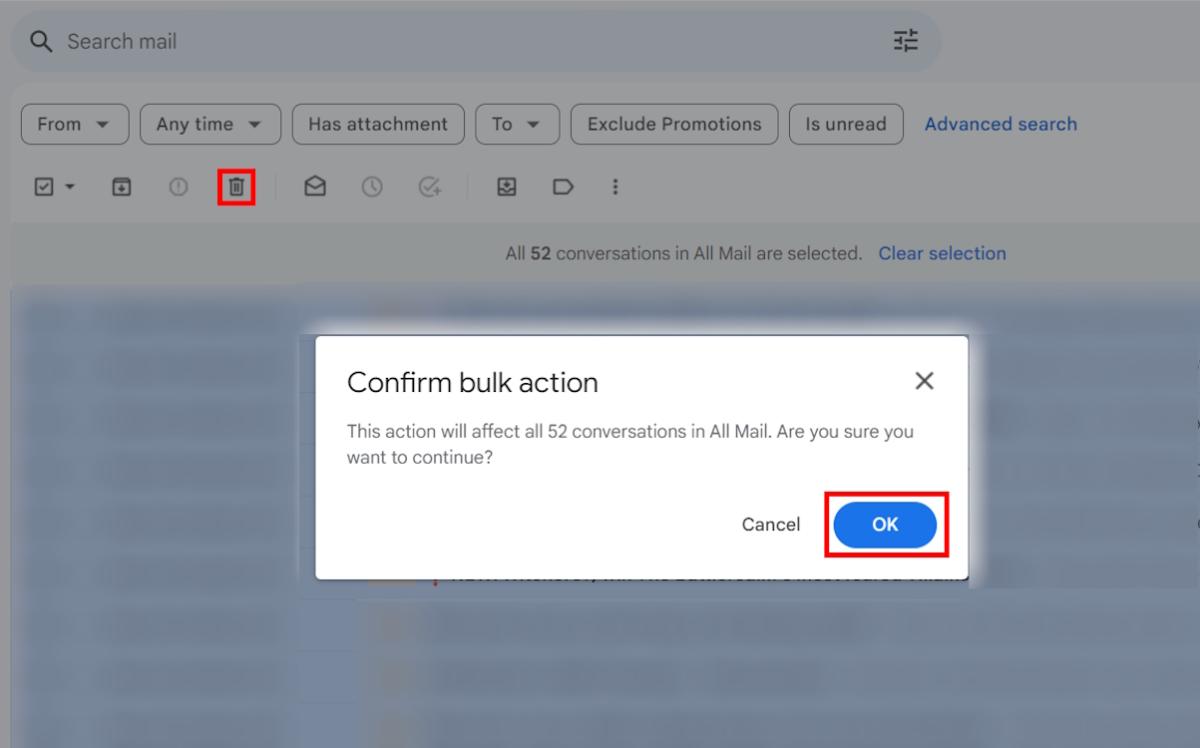Open search filter options icon

coord(905,41)
